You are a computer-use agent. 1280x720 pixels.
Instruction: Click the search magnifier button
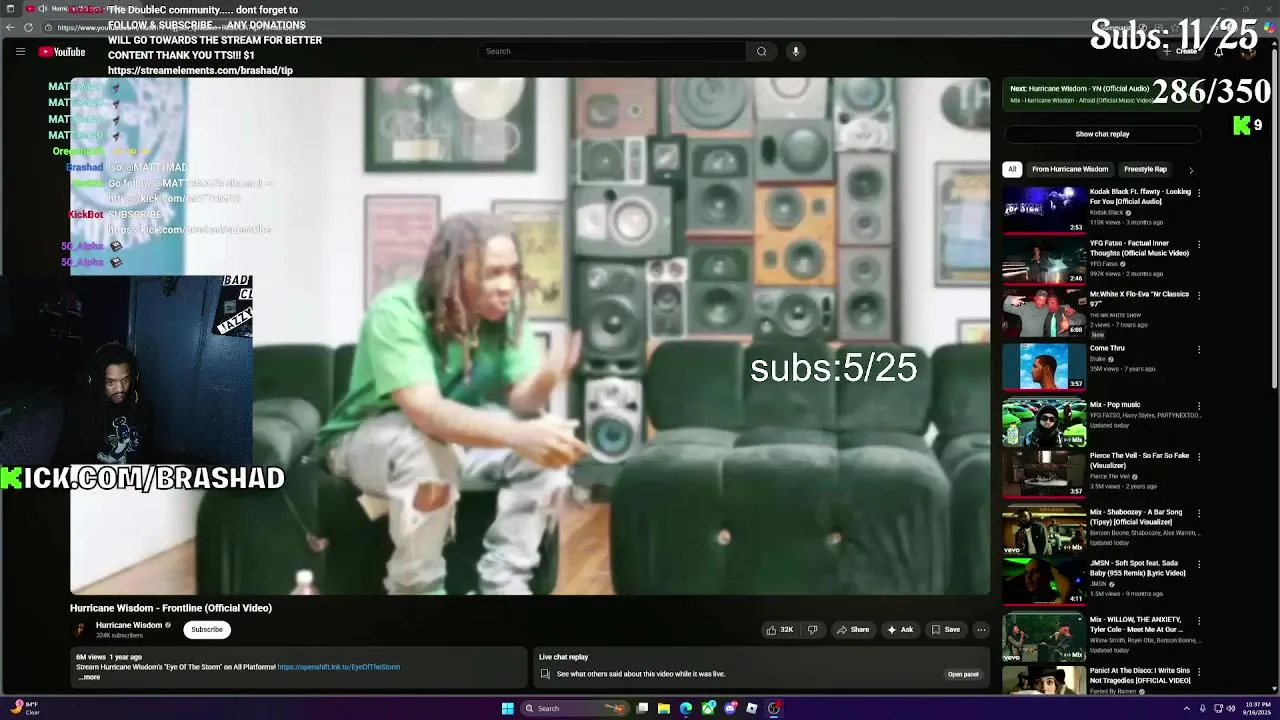click(761, 51)
